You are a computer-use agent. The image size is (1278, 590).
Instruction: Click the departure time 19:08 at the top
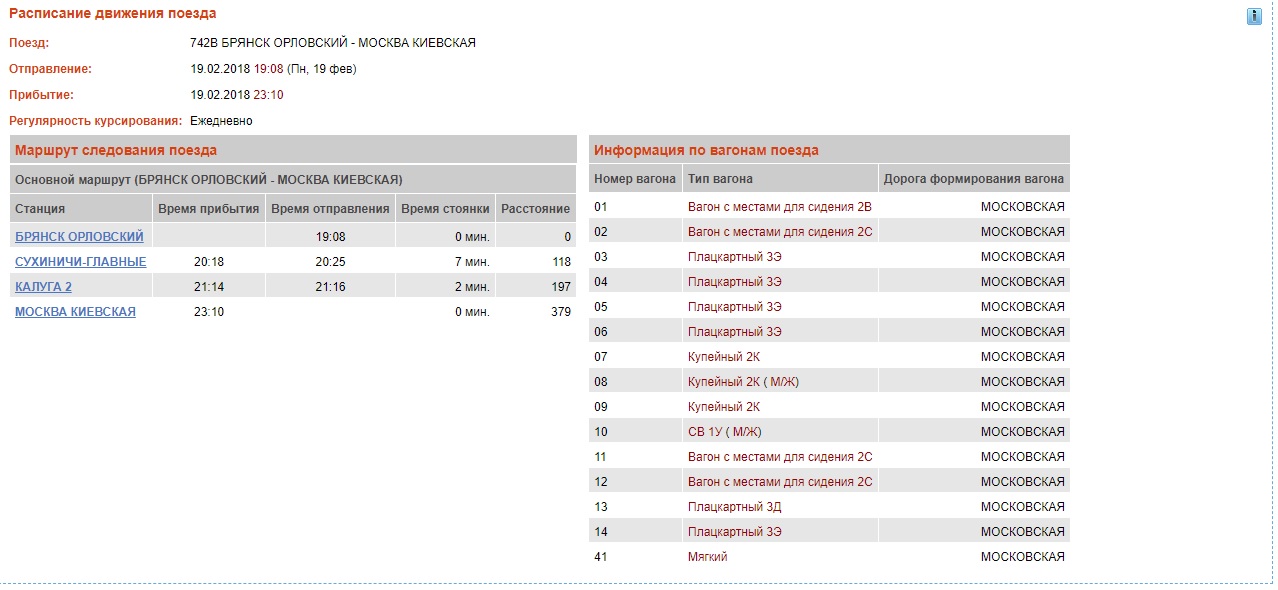[x=268, y=69]
